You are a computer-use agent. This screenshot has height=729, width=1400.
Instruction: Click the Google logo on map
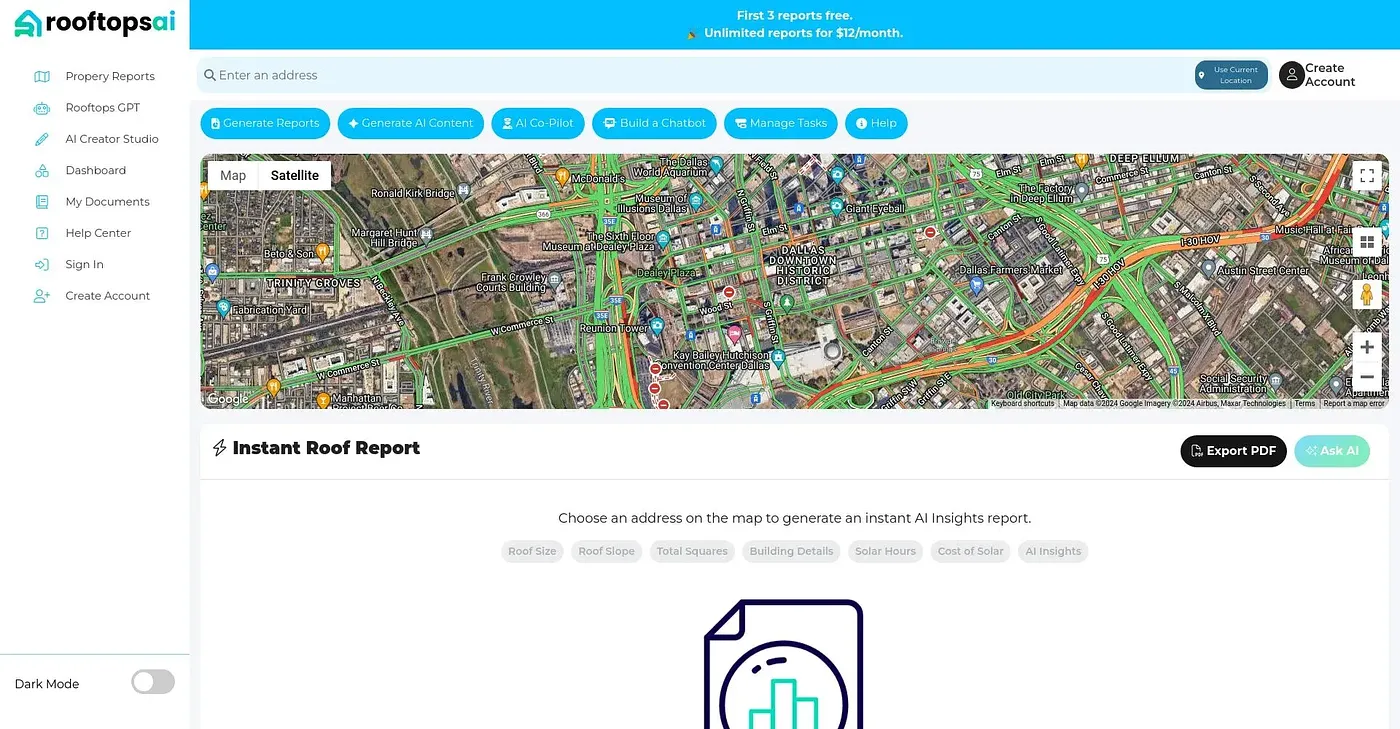[228, 399]
